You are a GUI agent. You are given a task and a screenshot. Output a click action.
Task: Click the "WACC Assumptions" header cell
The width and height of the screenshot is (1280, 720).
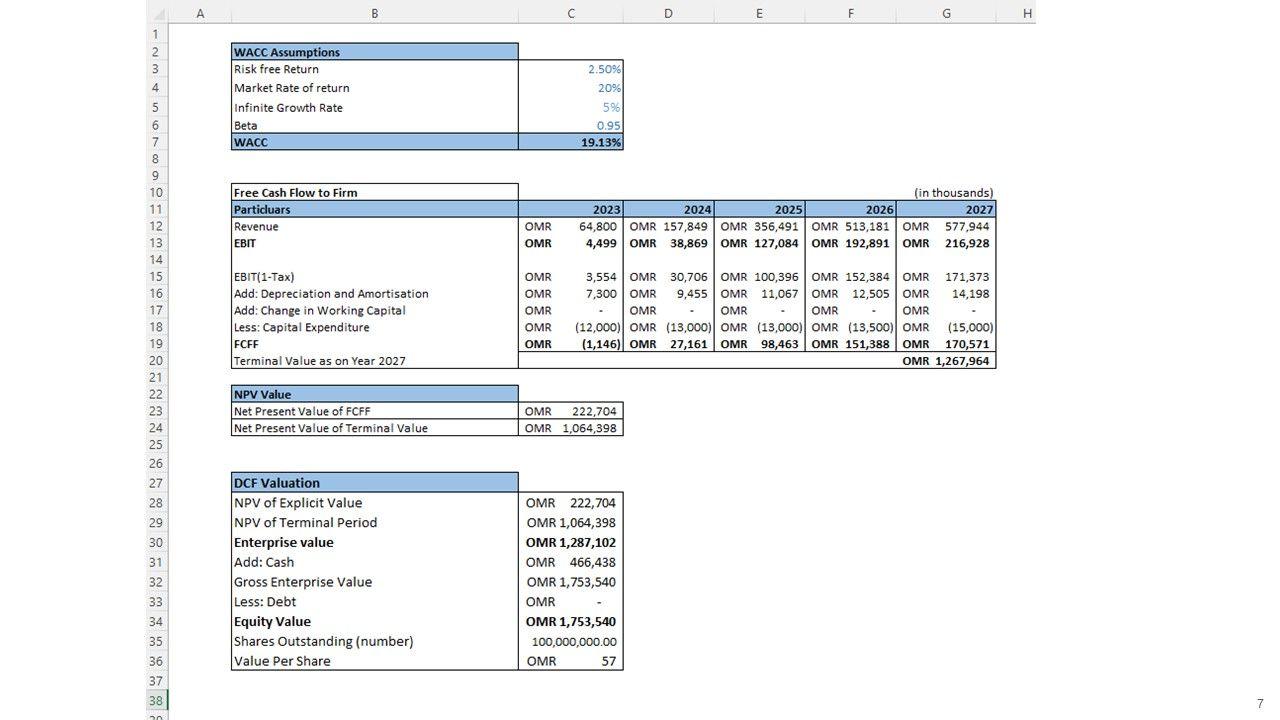[374, 52]
